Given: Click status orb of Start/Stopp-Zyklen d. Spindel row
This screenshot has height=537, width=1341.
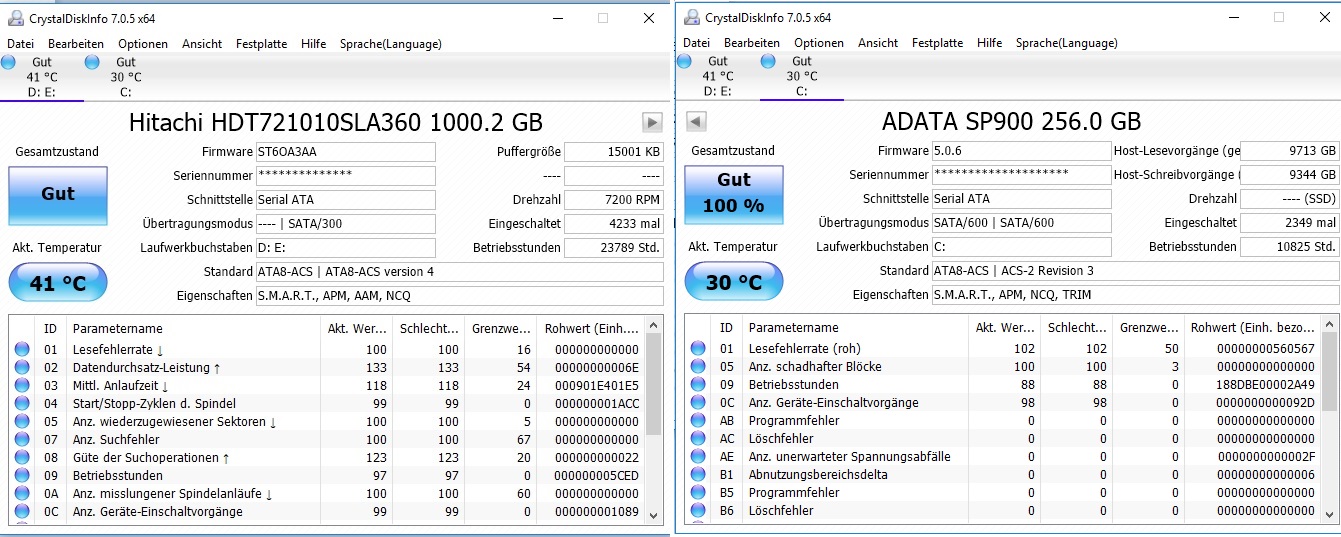Looking at the screenshot, I should [x=22, y=404].
